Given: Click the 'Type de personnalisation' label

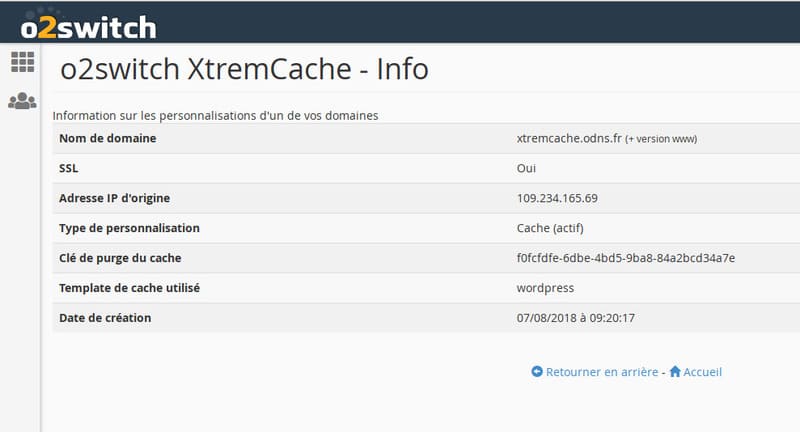Looking at the screenshot, I should (129, 228).
